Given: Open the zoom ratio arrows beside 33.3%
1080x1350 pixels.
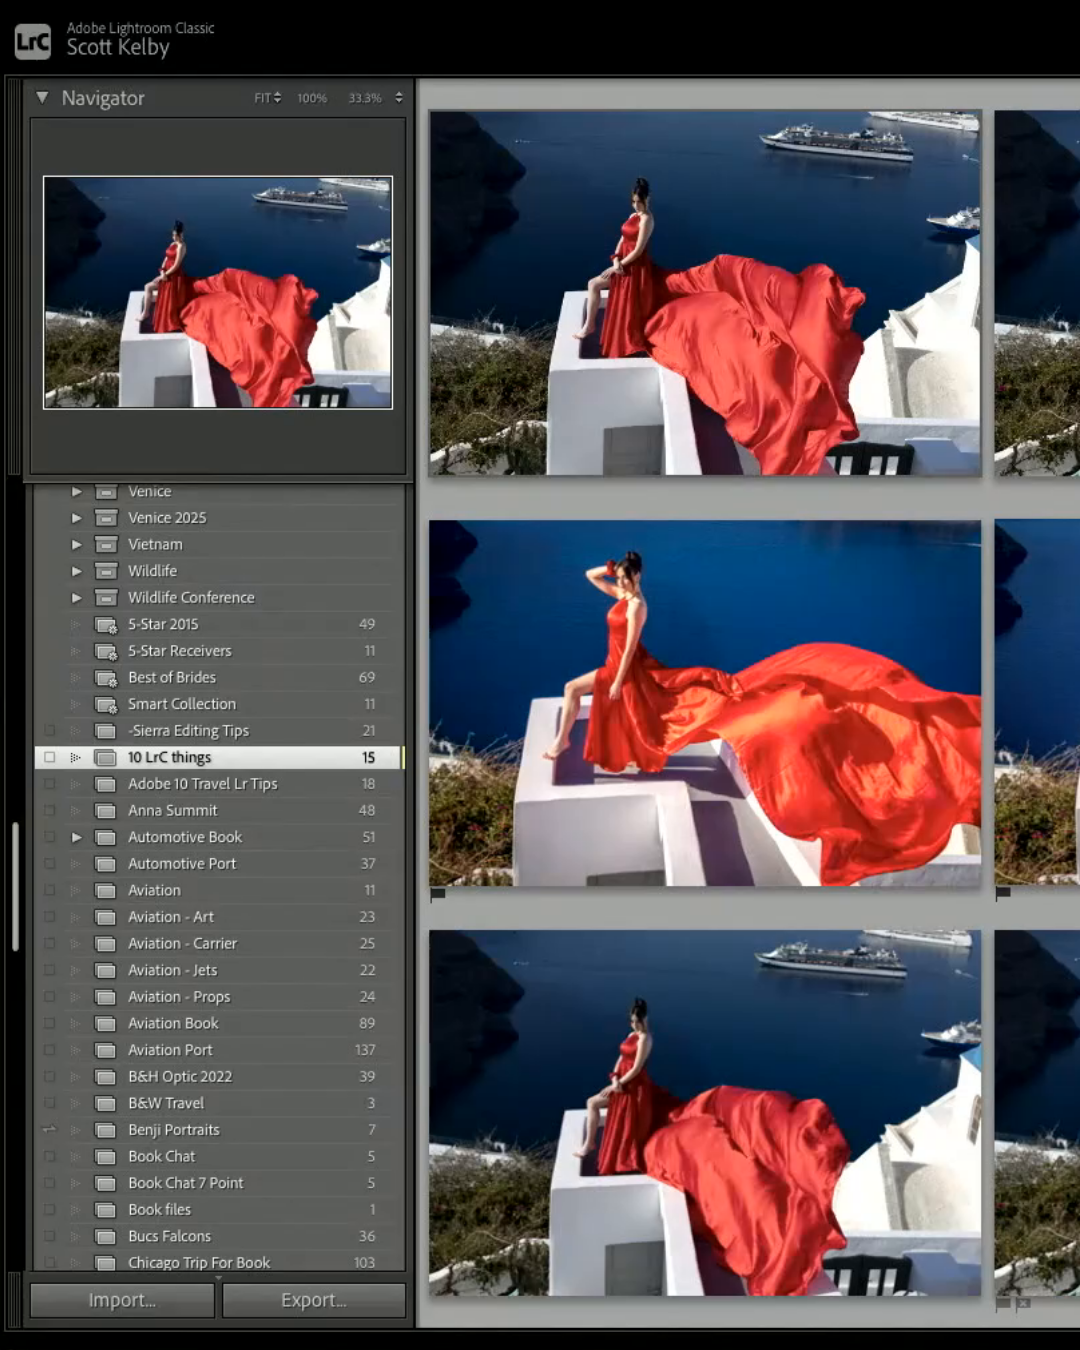Looking at the screenshot, I should coord(399,98).
